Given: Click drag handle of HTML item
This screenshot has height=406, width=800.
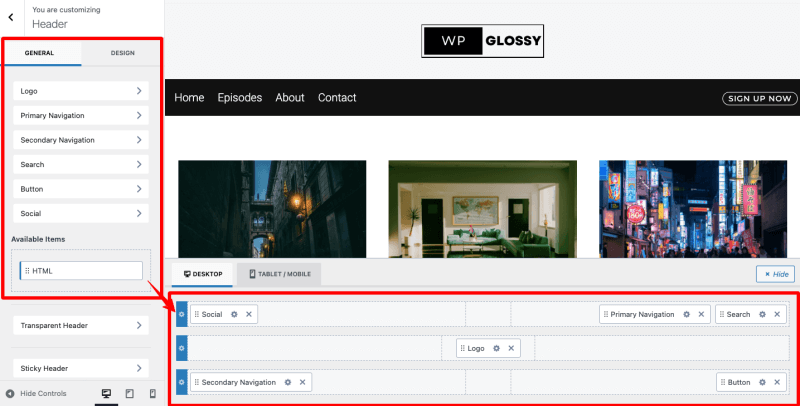Looking at the screenshot, I should pyautogui.click(x=27, y=271).
